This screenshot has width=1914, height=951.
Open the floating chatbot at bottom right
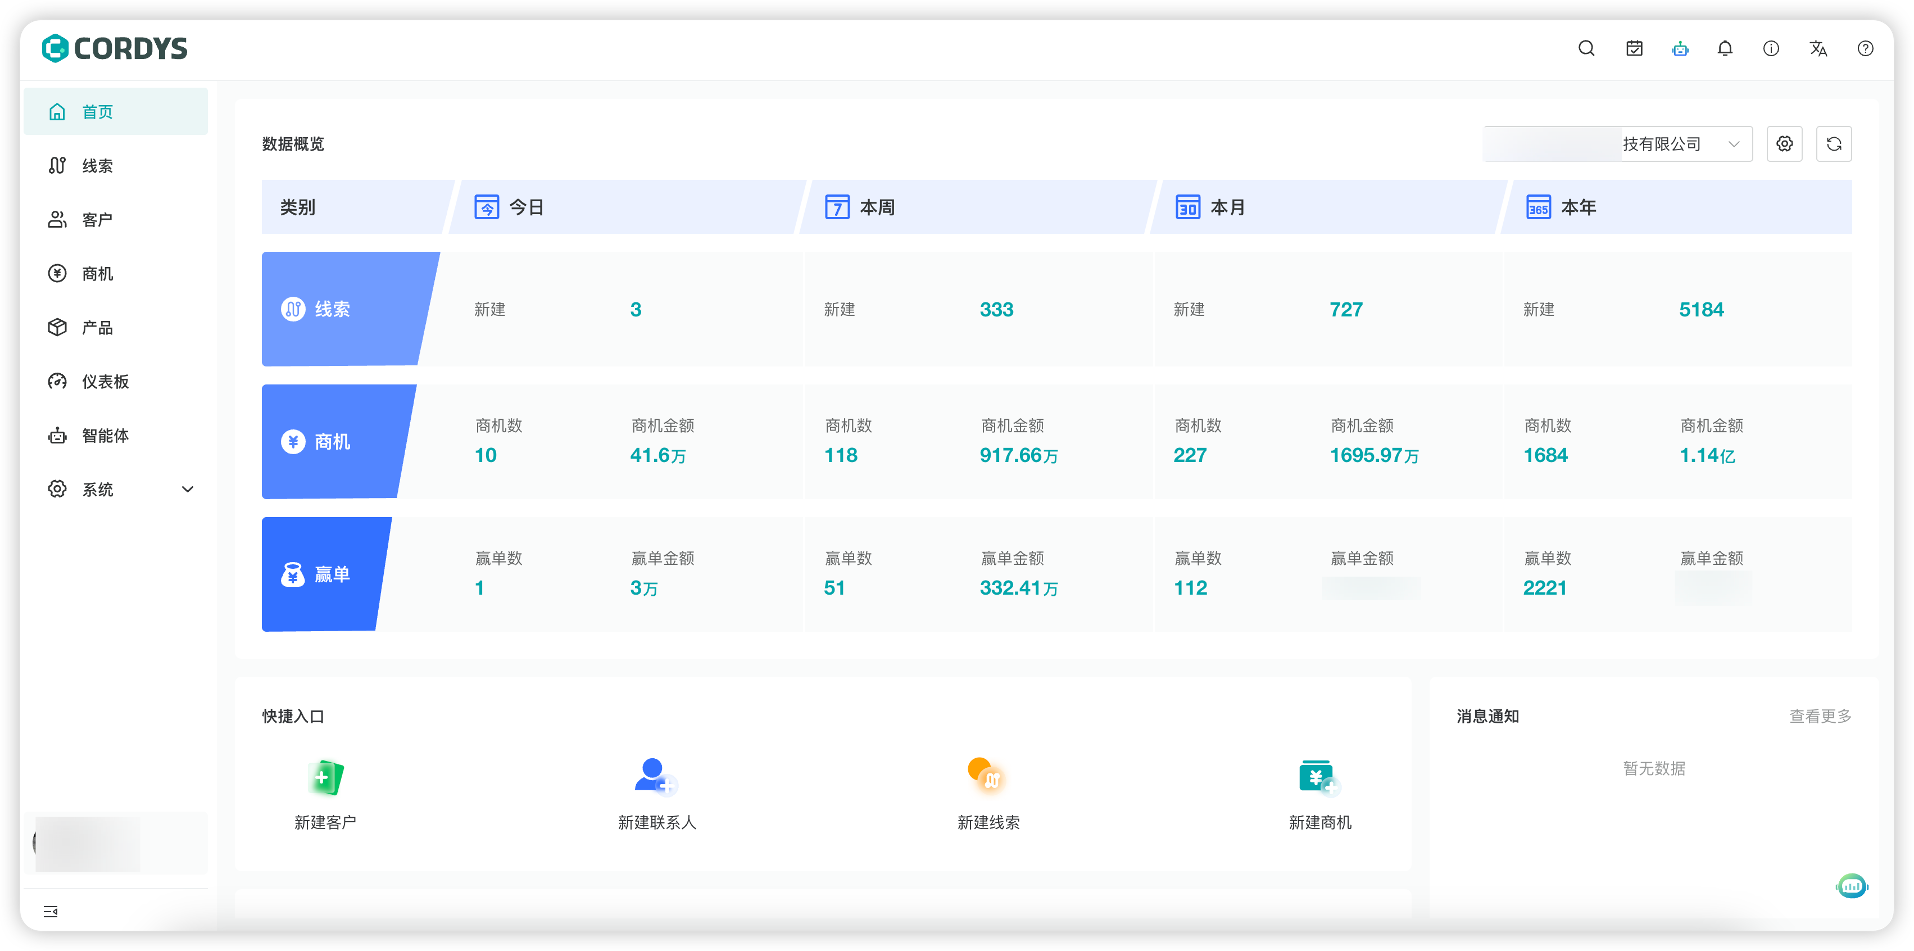click(x=1851, y=886)
